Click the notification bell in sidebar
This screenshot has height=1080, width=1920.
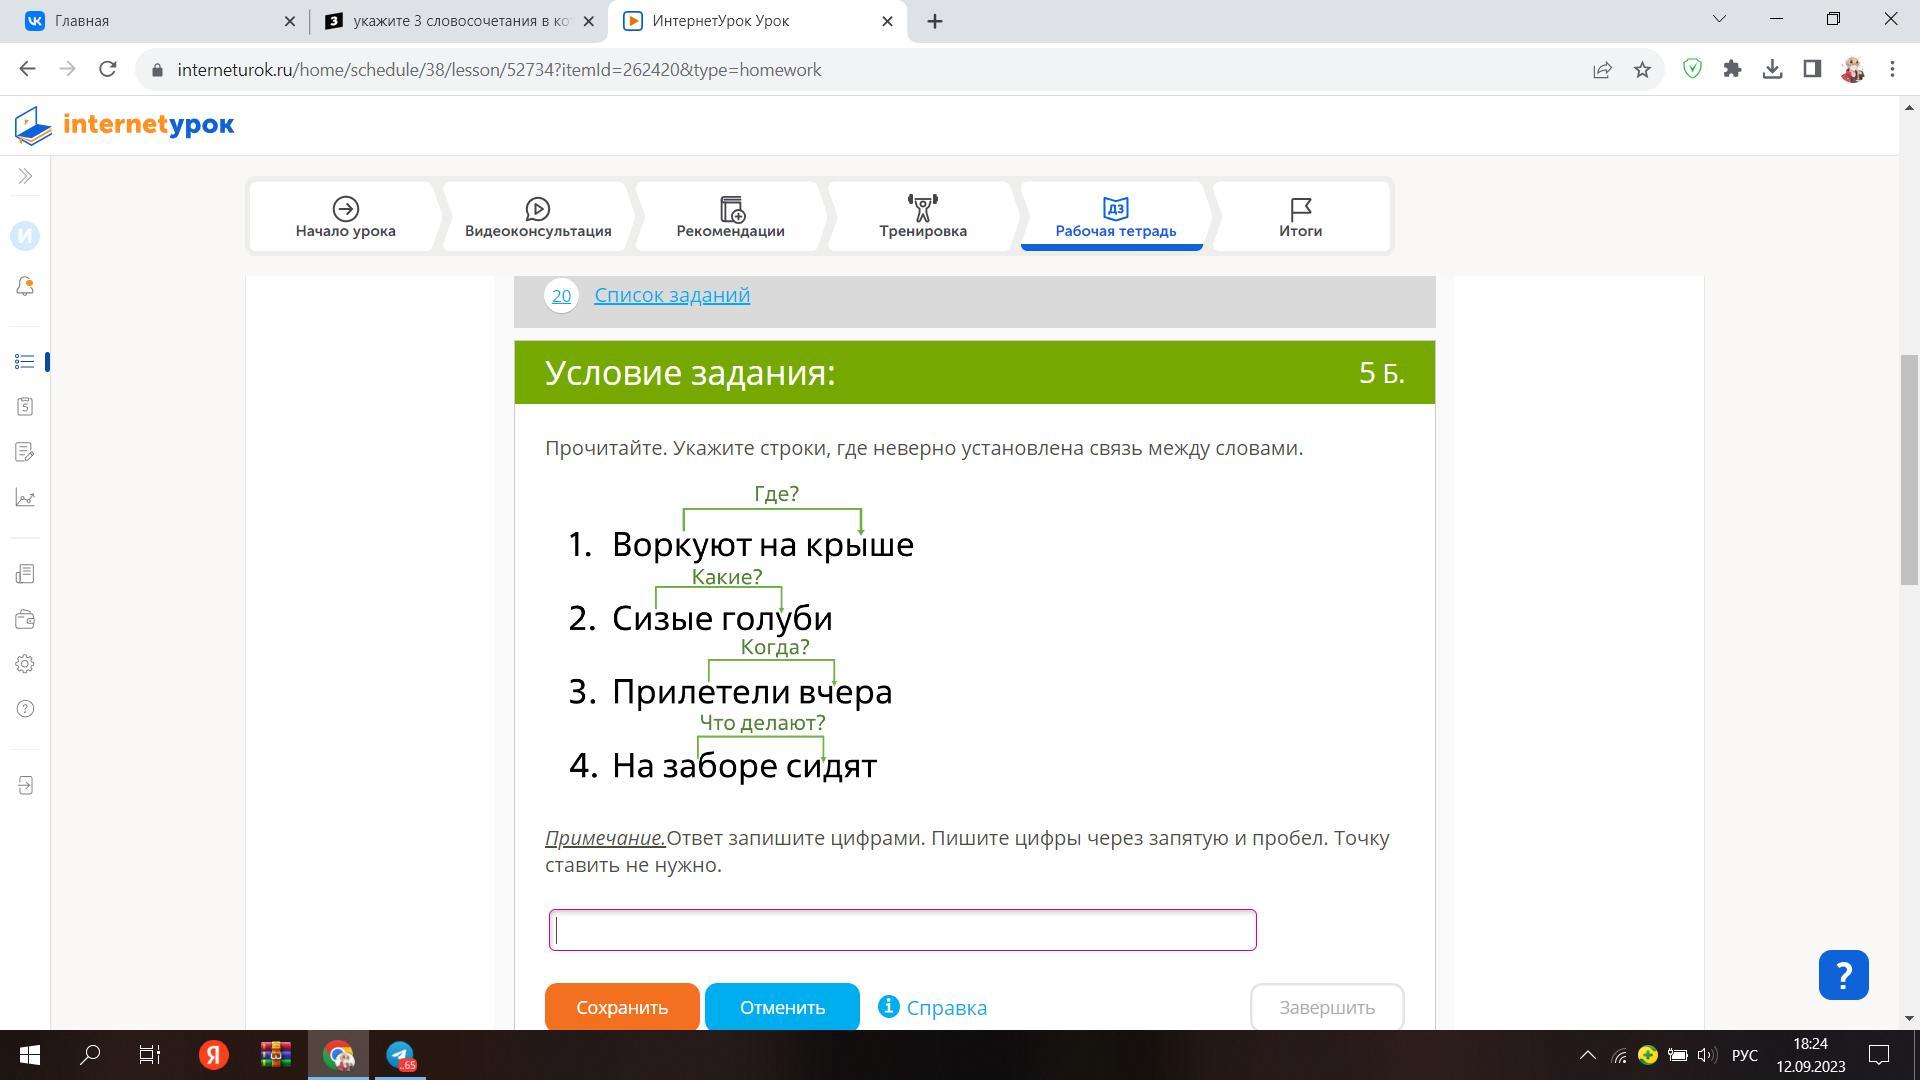(25, 287)
